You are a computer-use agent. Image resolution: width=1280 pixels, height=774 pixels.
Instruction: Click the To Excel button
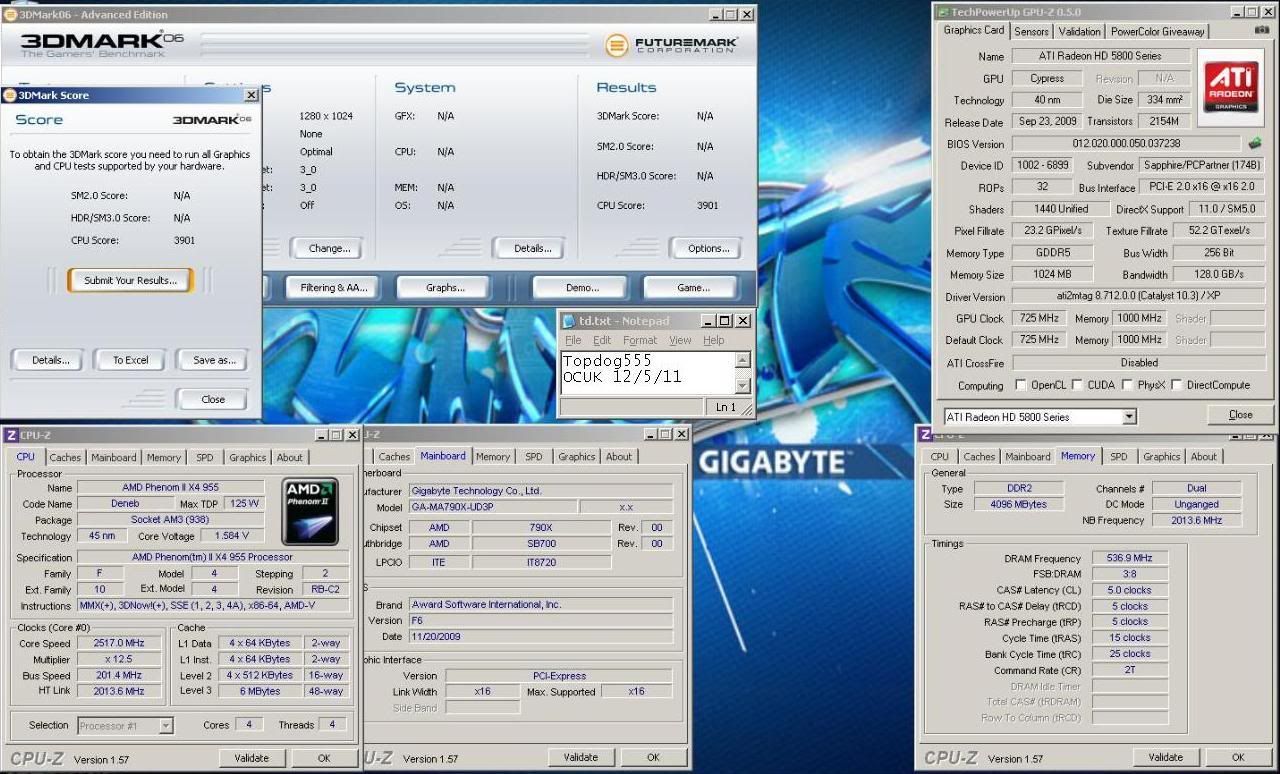click(130, 360)
